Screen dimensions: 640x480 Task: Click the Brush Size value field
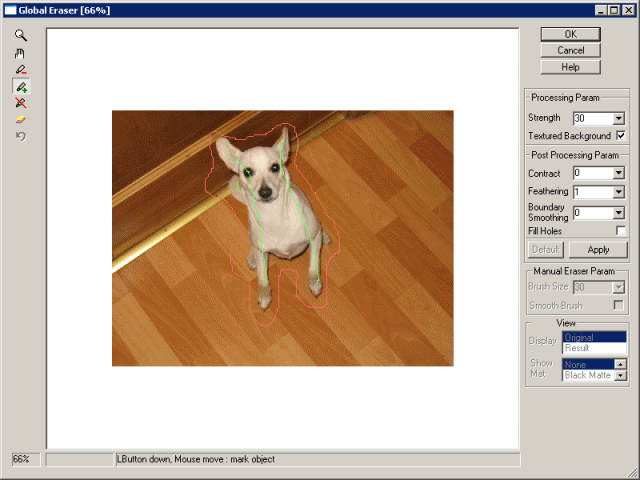593,287
